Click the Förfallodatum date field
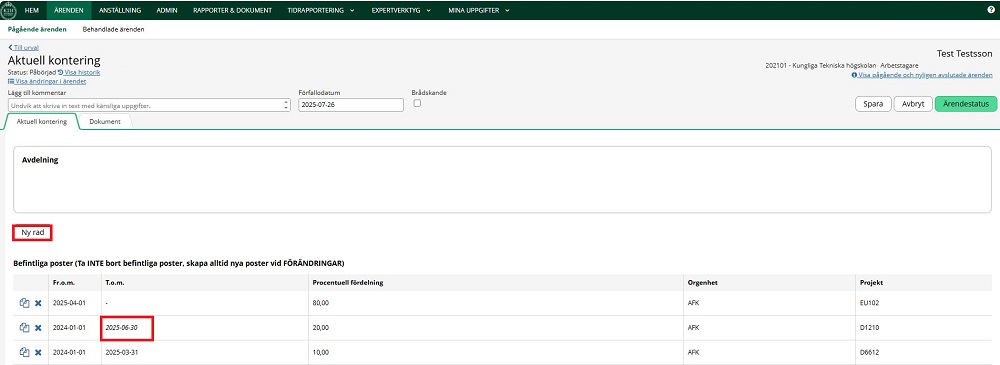Image resolution: width=1000 pixels, height=365 pixels. click(351, 105)
